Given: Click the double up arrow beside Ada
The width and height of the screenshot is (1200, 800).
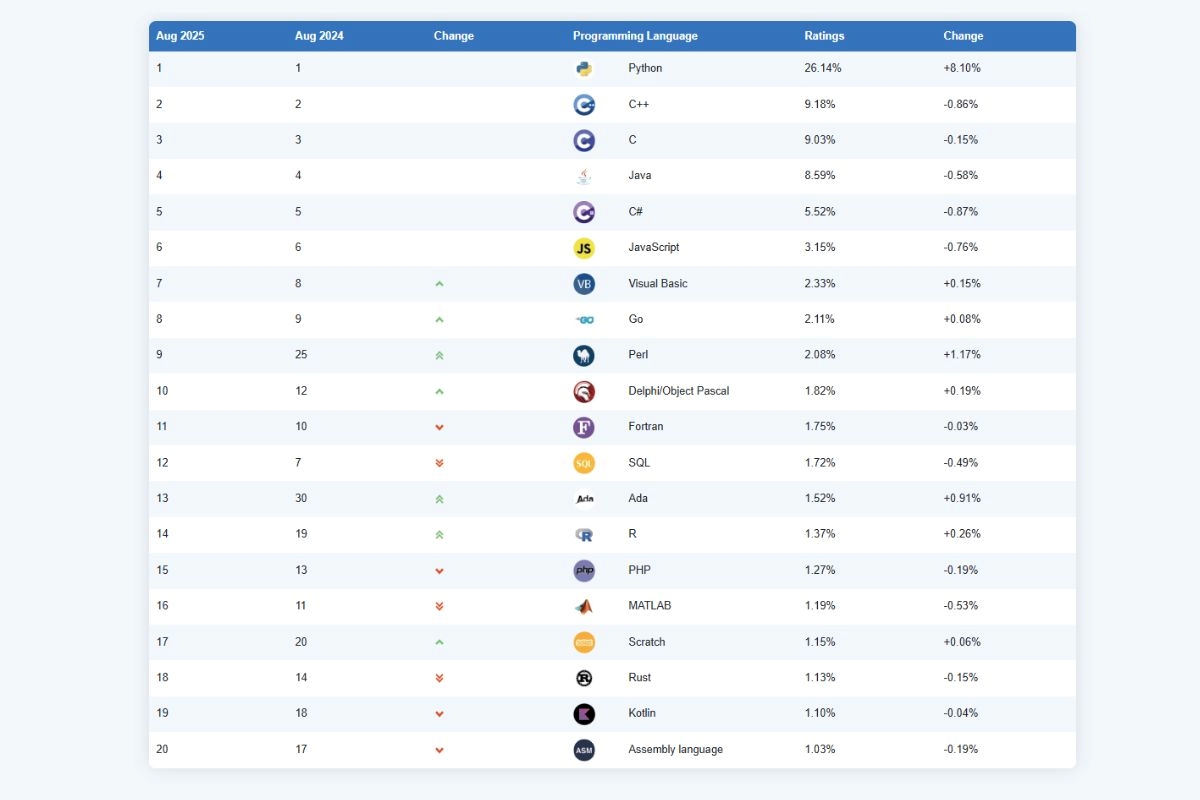Looking at the screenshot, I should pos(439,499).
